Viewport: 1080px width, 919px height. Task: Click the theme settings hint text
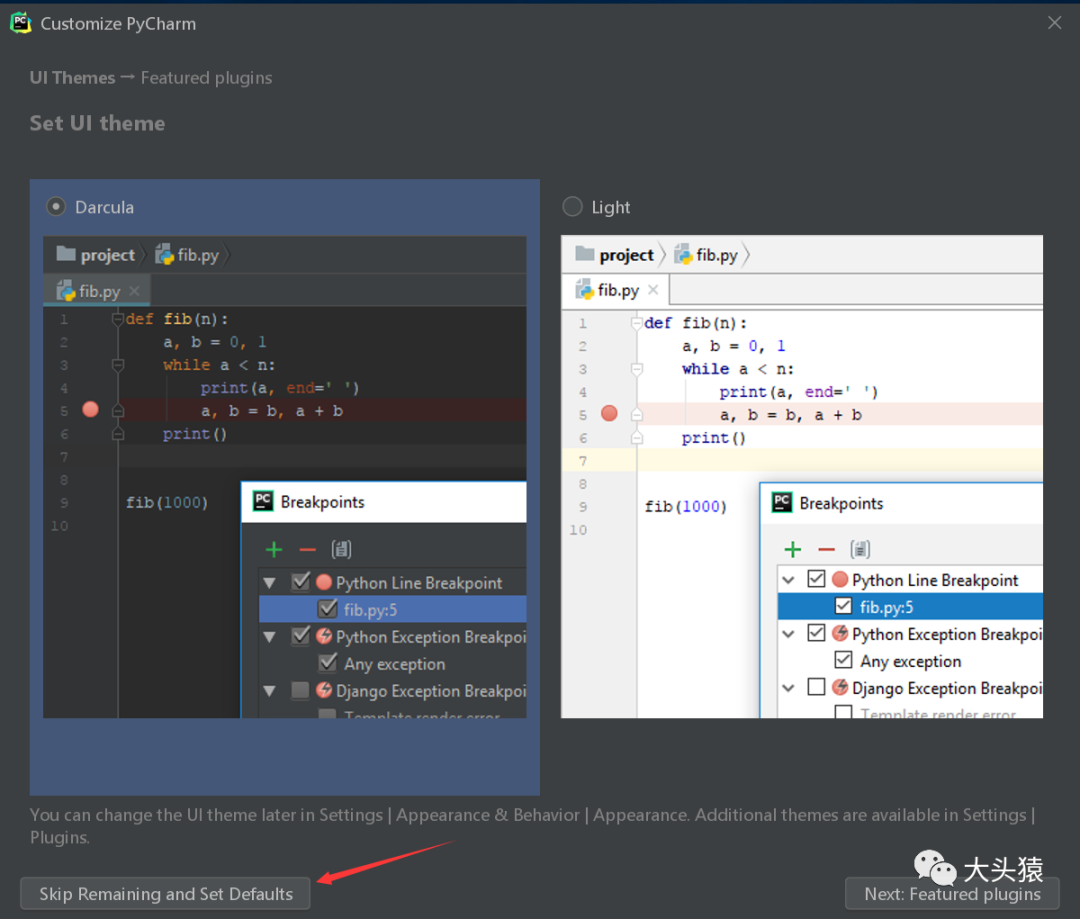(532, 826)
